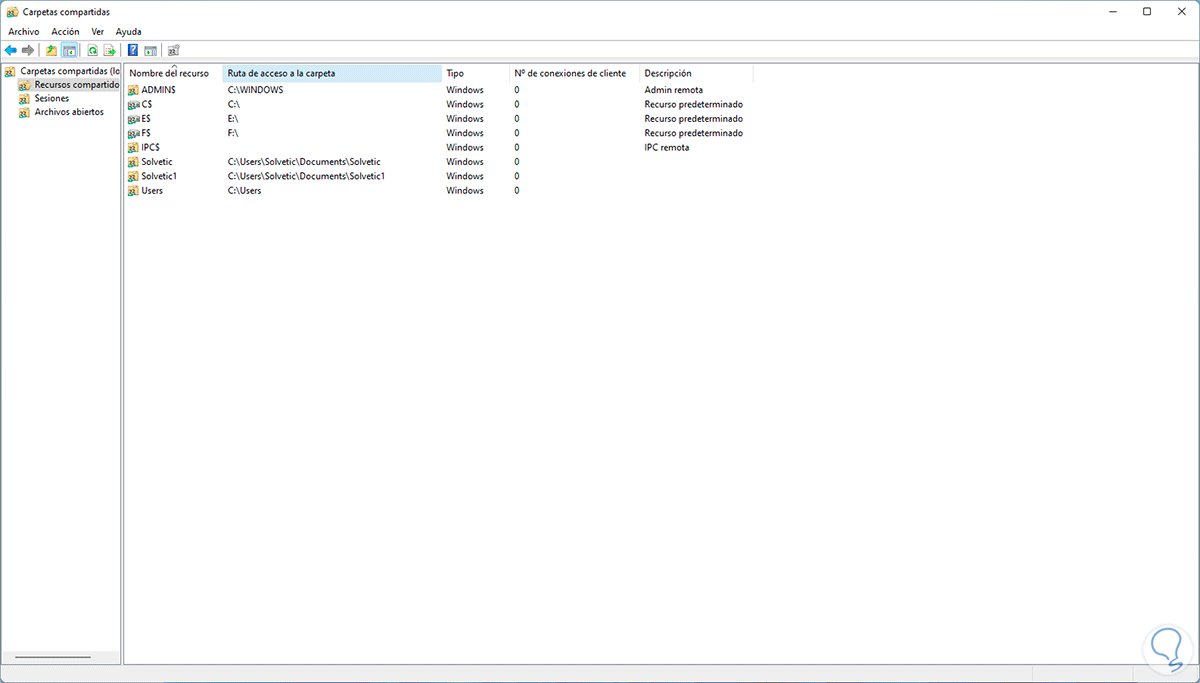Image resolution: width=1200 pixels, height=683 pixels.
Task: Click the icon beside the Solvetic share
Action: 133,162
